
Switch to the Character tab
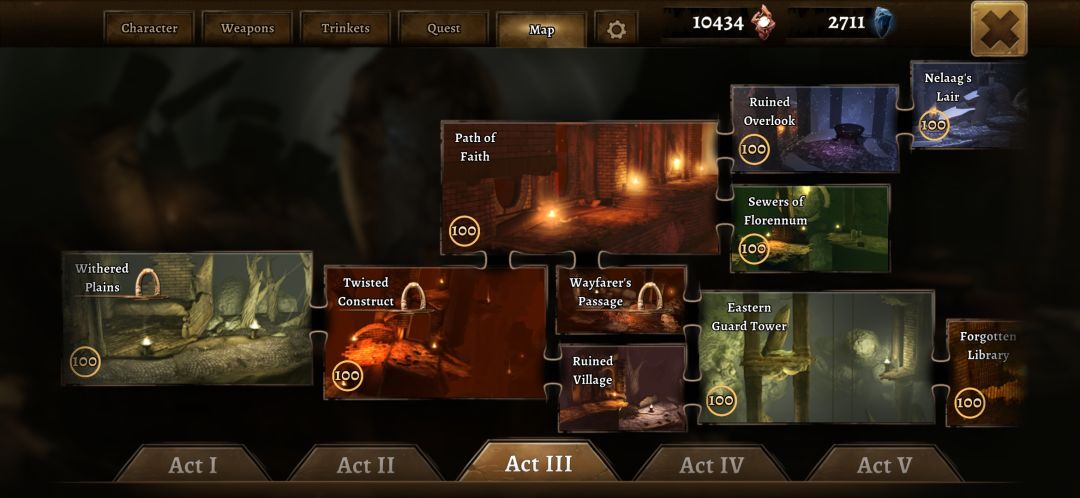[149, 28]
